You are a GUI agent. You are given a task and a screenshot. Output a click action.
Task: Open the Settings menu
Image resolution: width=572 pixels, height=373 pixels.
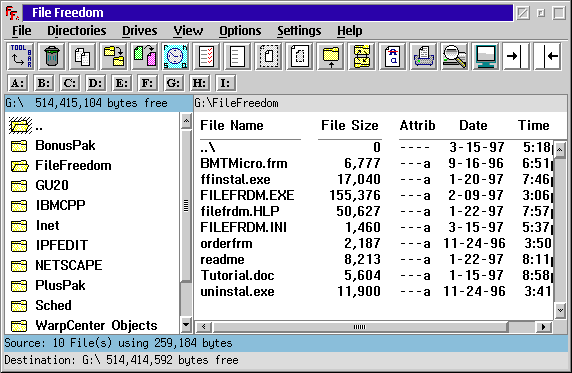(299, 31)
